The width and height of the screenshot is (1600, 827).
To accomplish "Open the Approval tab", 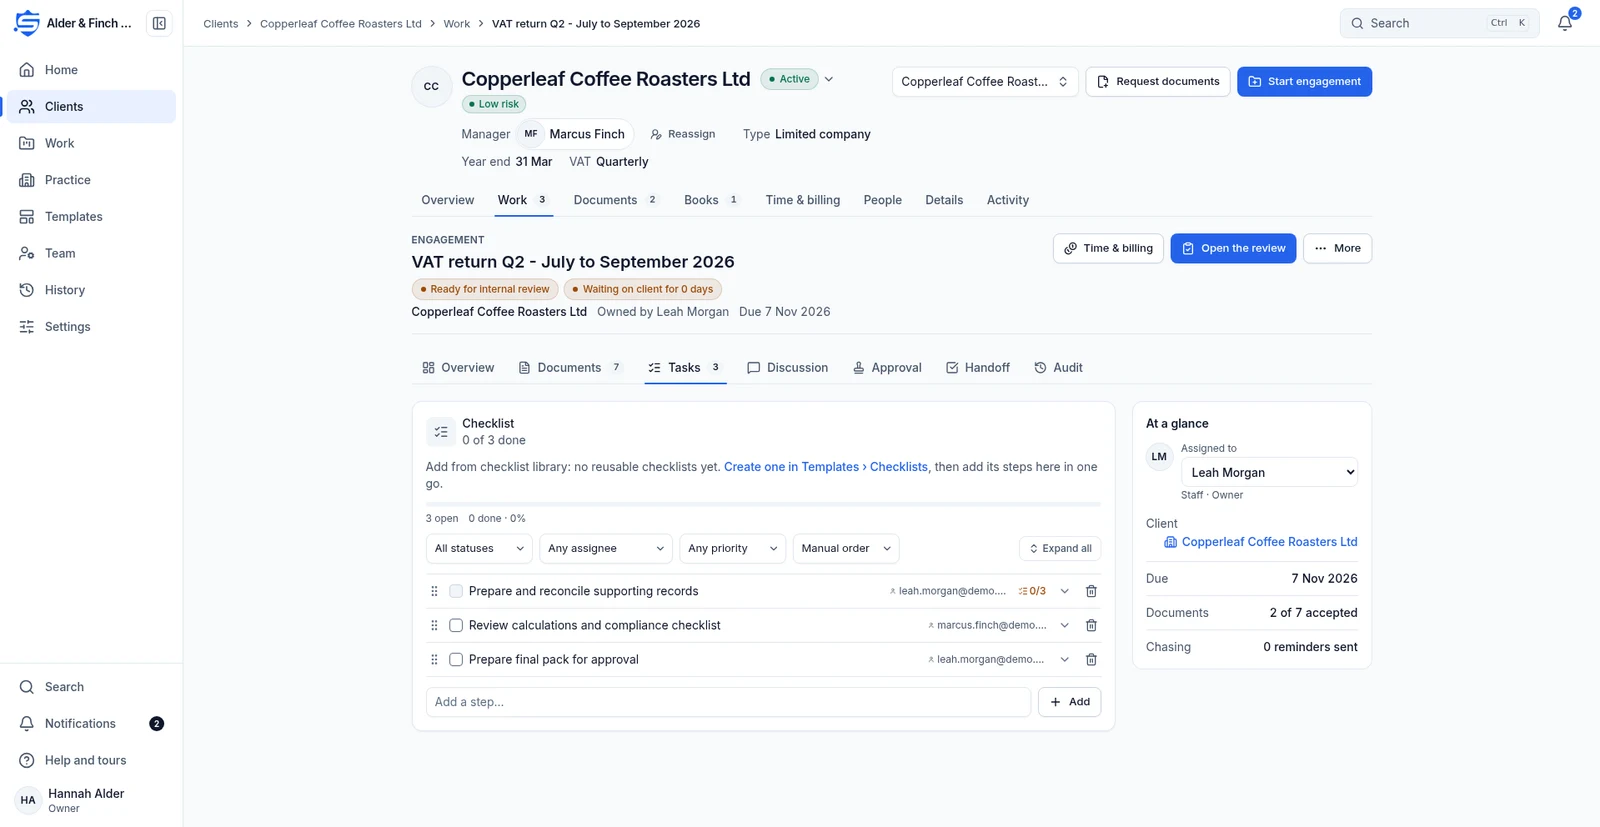I will [x=887, y=368].
